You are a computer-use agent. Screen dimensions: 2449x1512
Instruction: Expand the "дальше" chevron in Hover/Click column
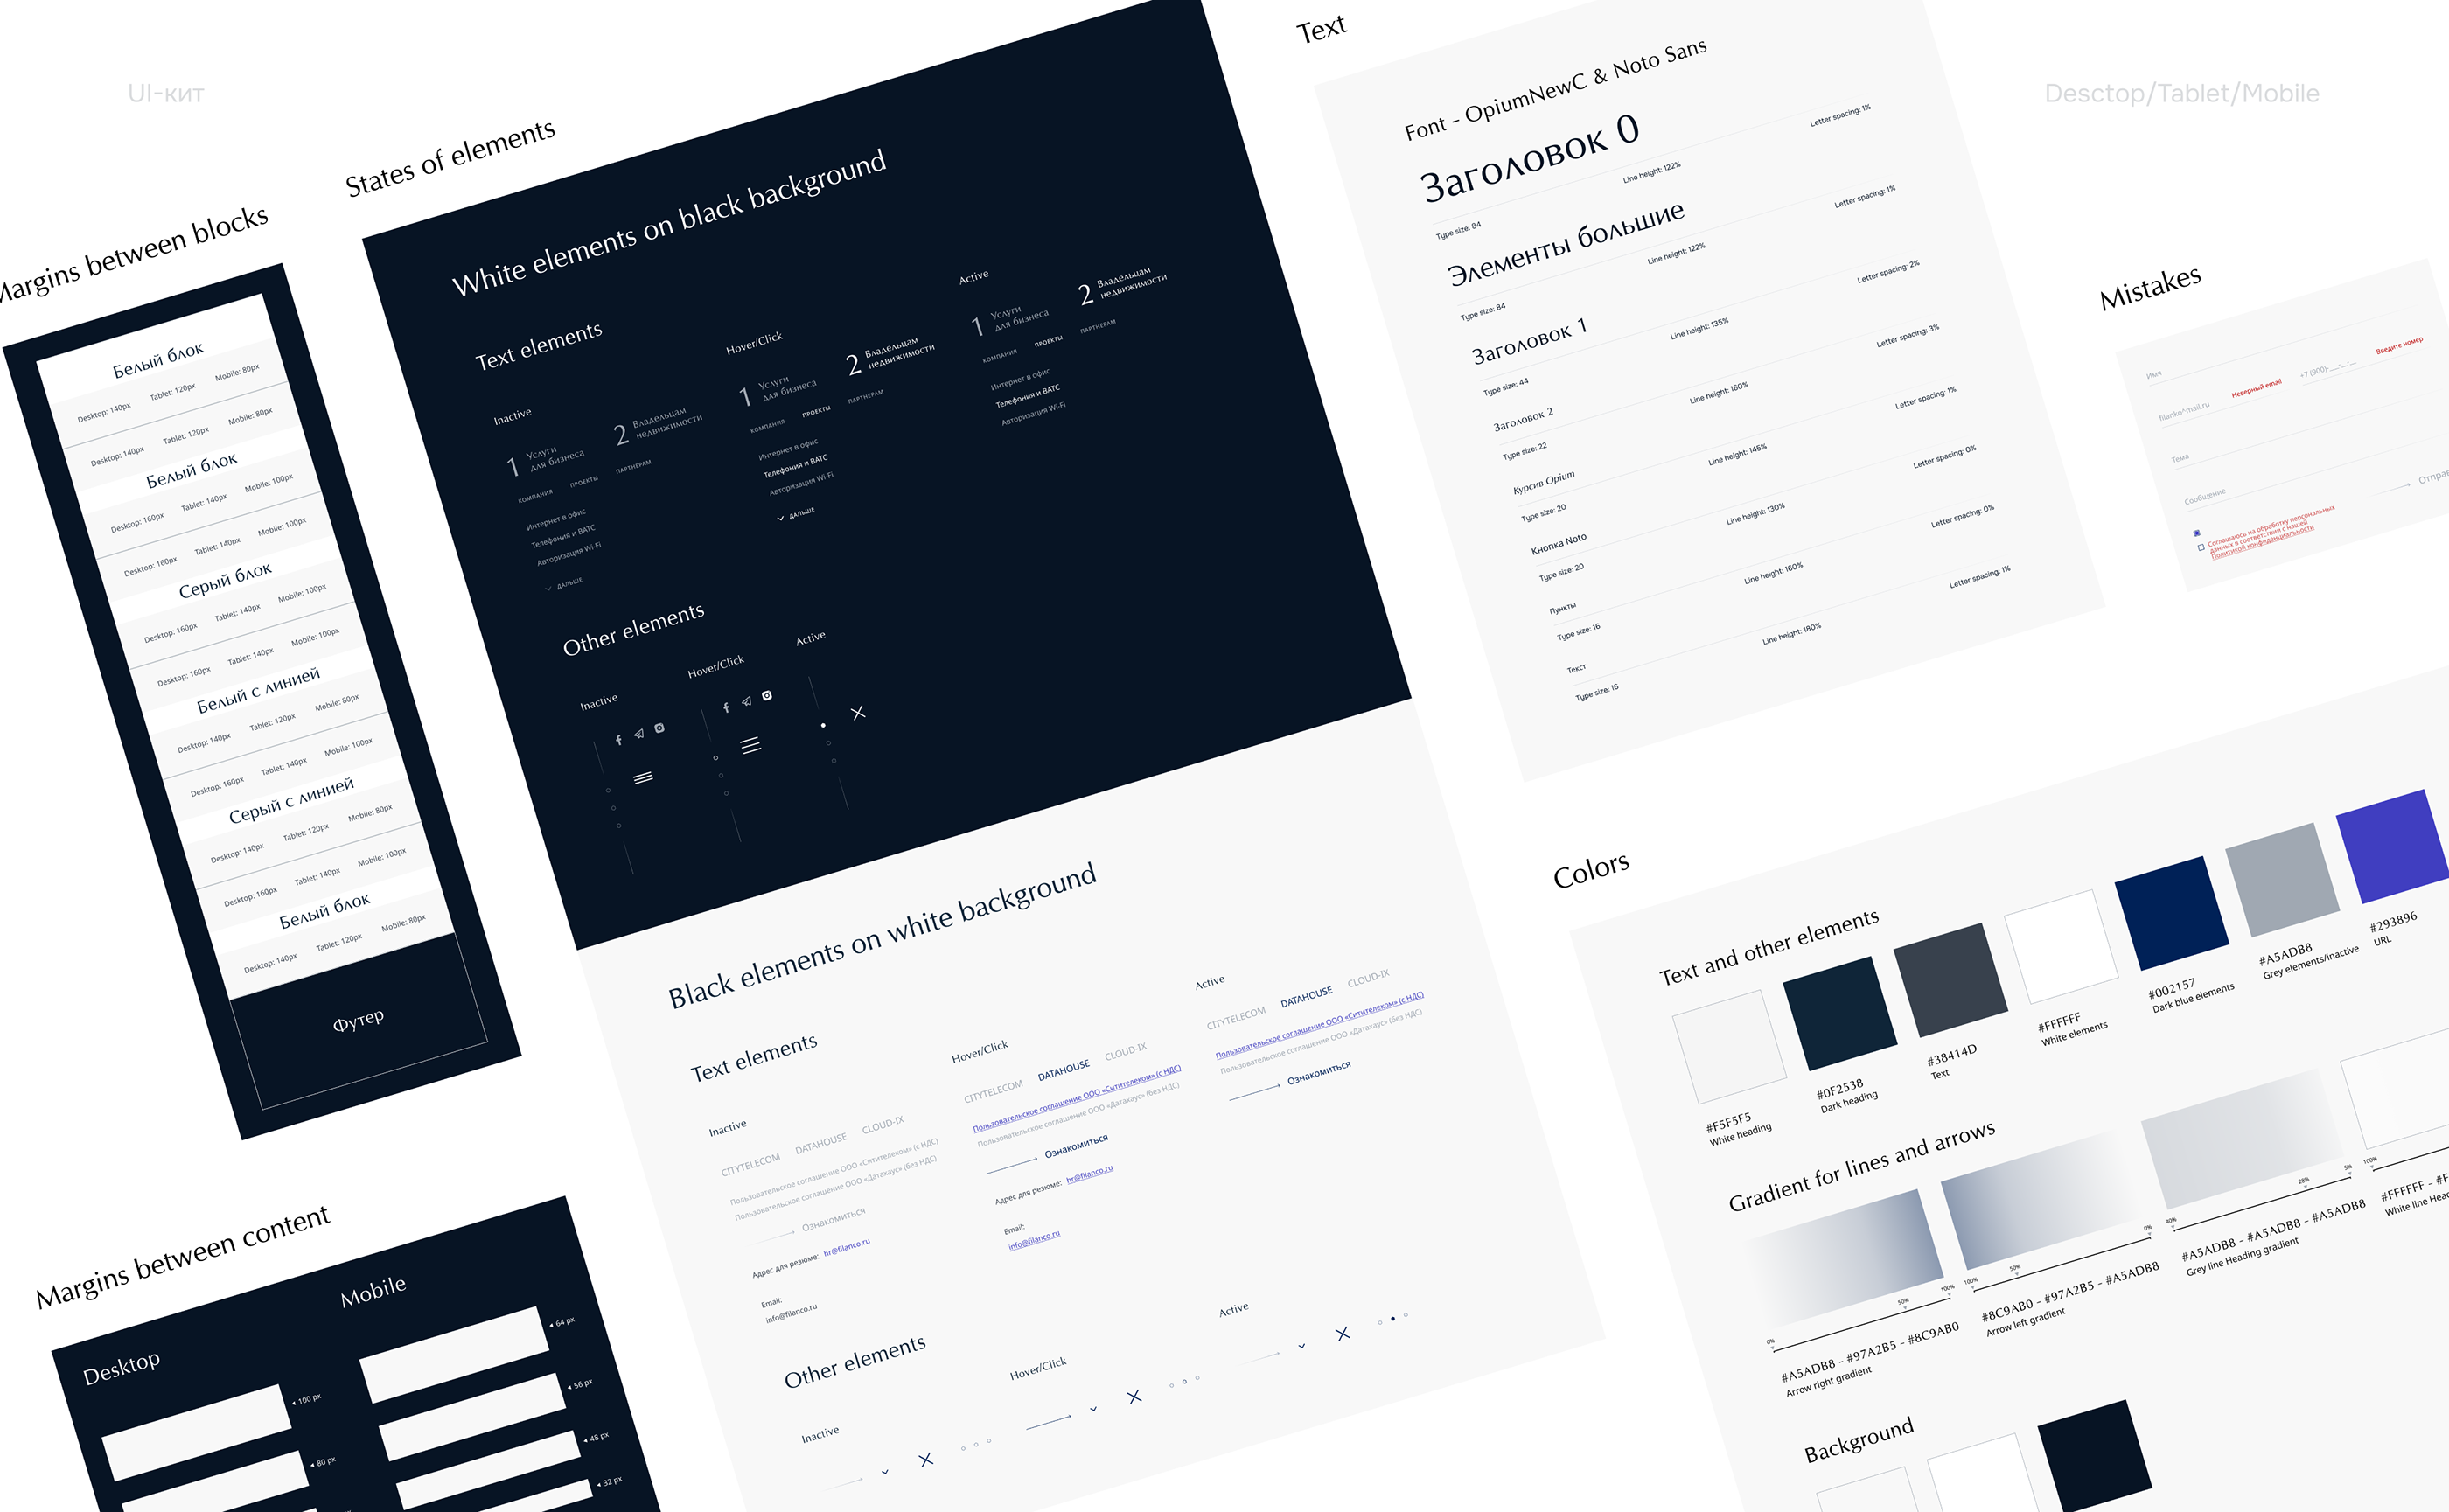[x=781, y=518]
